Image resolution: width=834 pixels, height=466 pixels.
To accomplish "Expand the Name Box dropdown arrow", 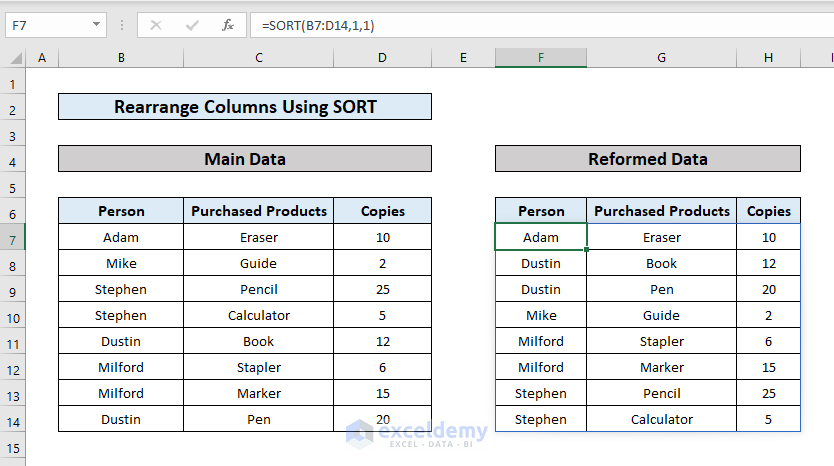I will coord(96,24).
